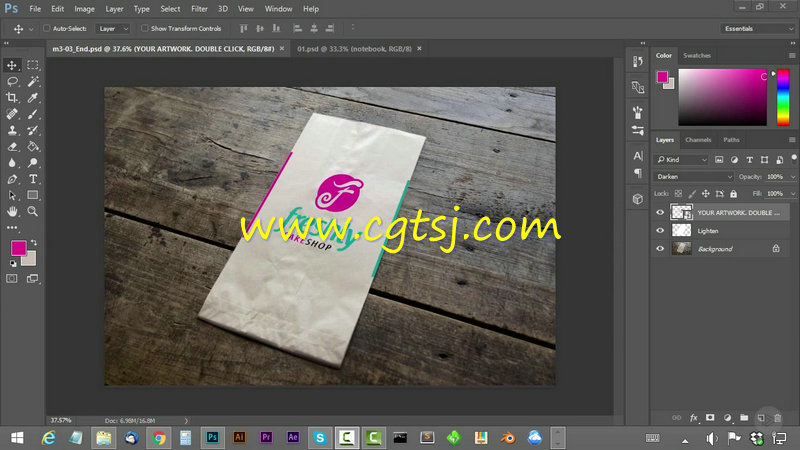Switch to the 01.psd document tab

[355, 49]
